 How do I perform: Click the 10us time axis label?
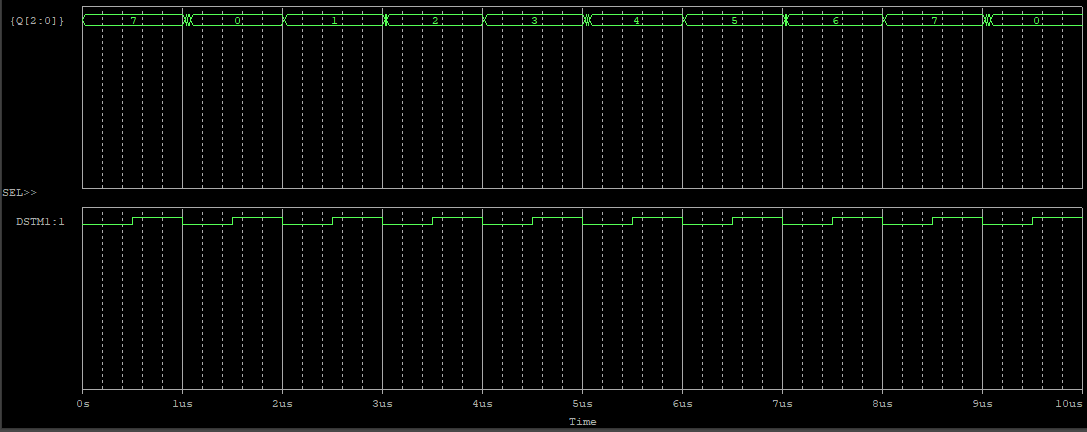(1070, 404)
